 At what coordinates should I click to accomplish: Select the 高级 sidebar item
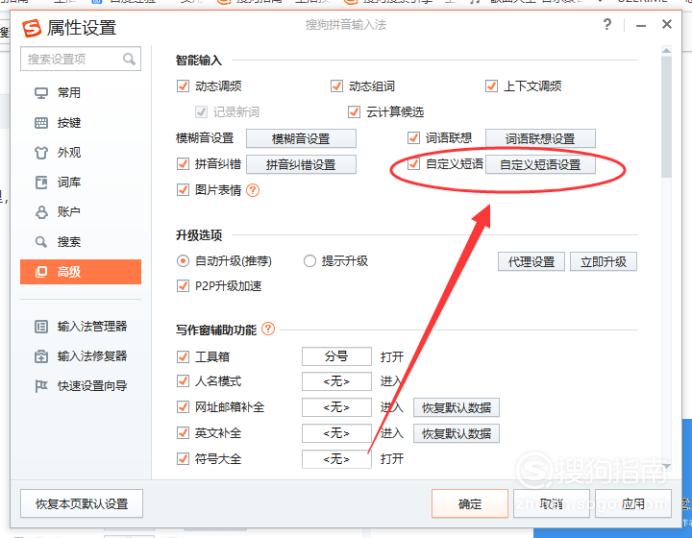tap(81, 272)
